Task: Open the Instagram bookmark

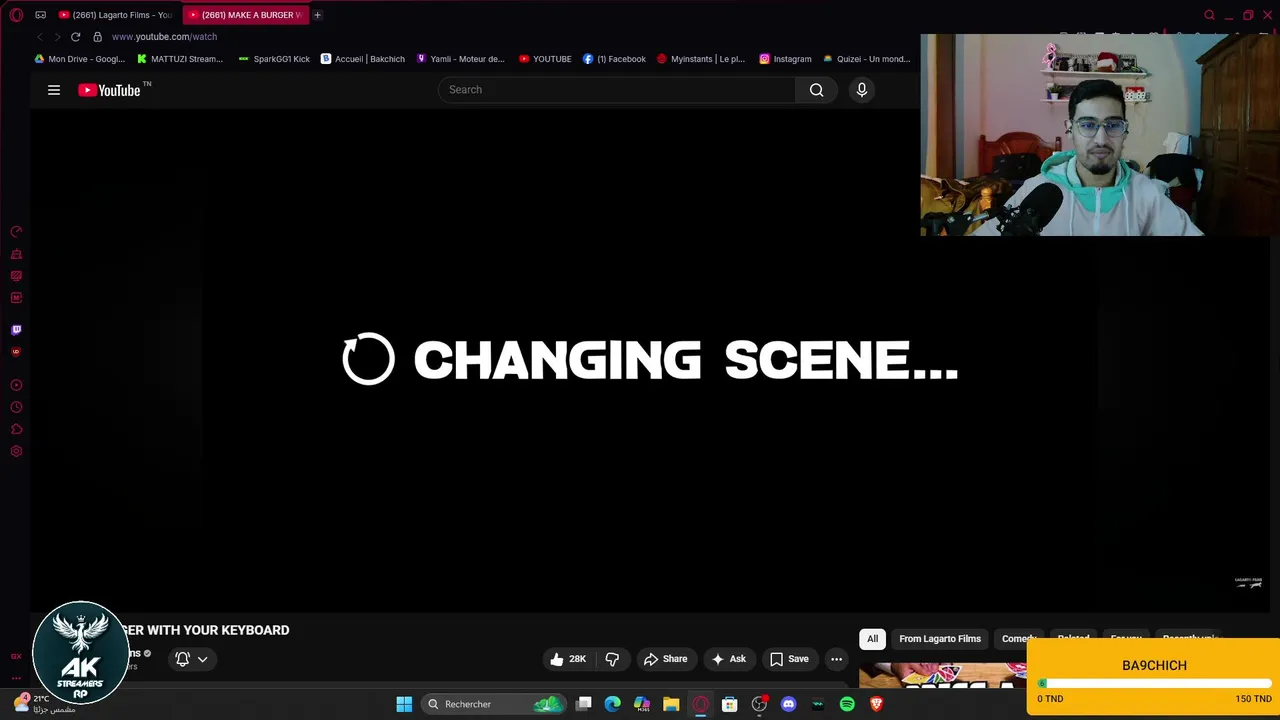Action: 786,59
